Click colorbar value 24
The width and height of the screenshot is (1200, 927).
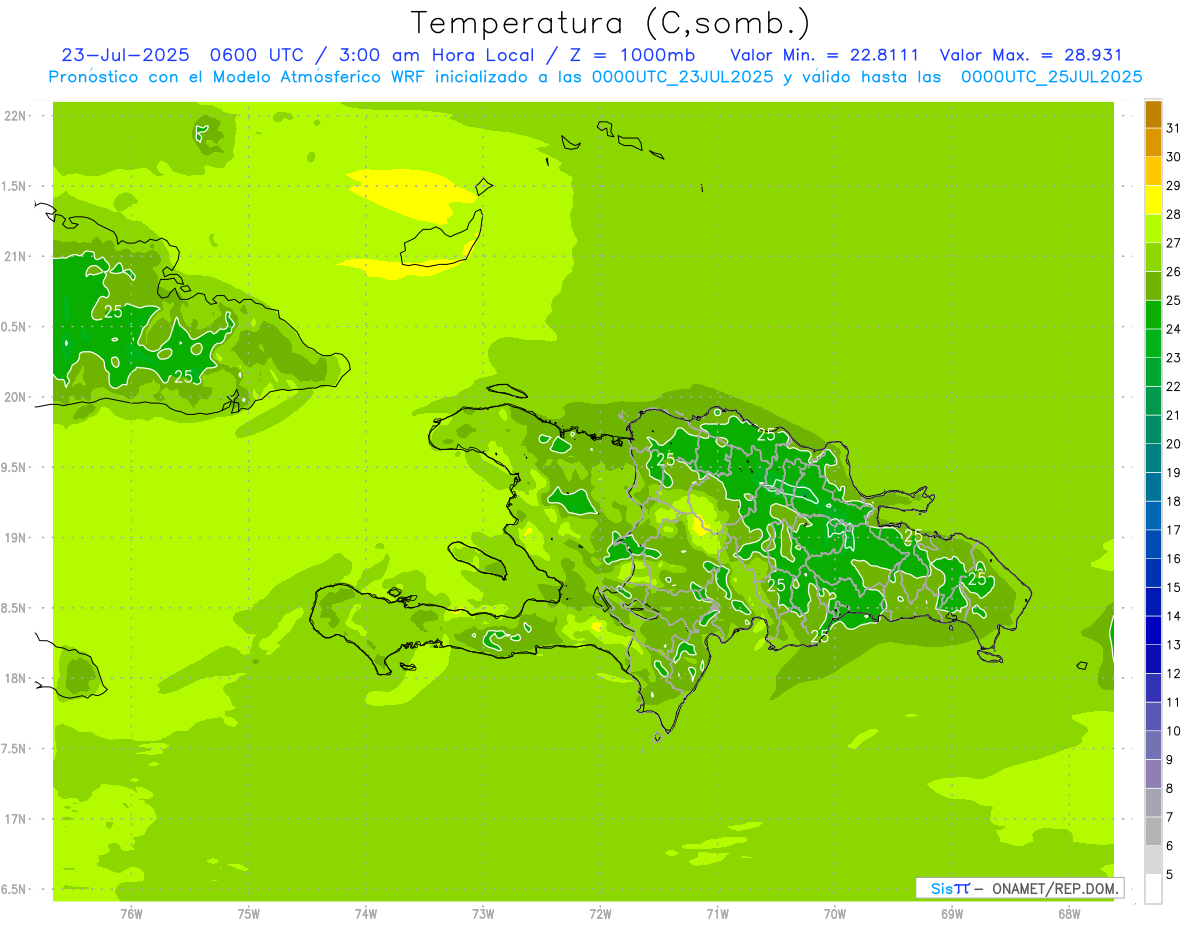coord(1173,329)
